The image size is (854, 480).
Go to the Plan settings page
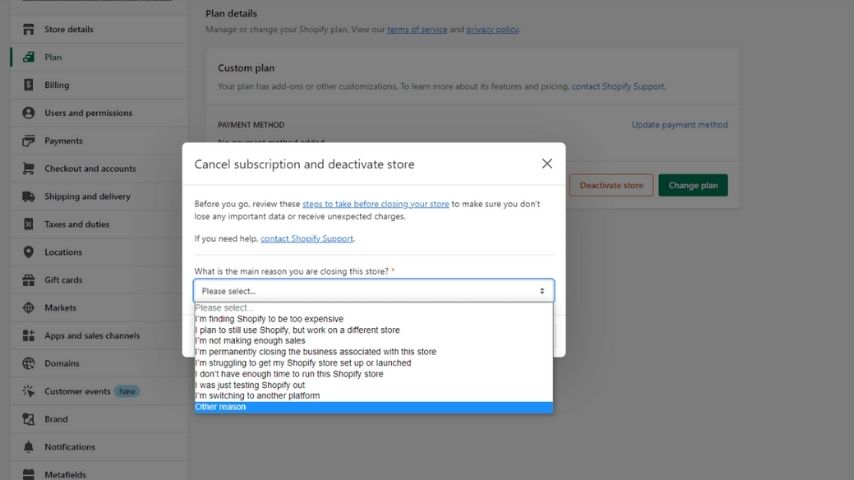(x=100, y=57)
